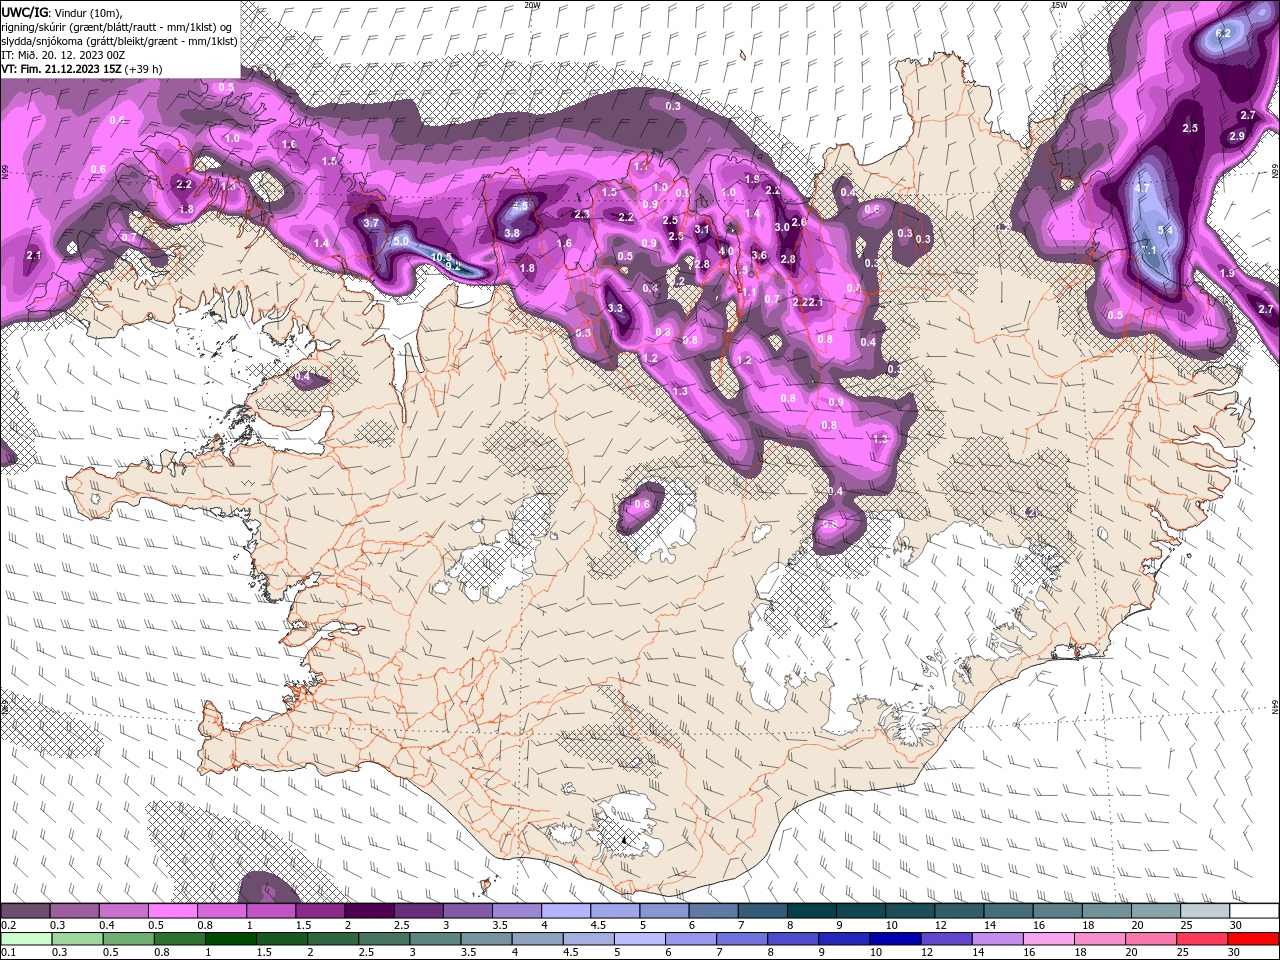This screenshot has width=1280, height=960.
Task: Pick the 0.8 rain legend swatch
Action: (x=179, y=939)
